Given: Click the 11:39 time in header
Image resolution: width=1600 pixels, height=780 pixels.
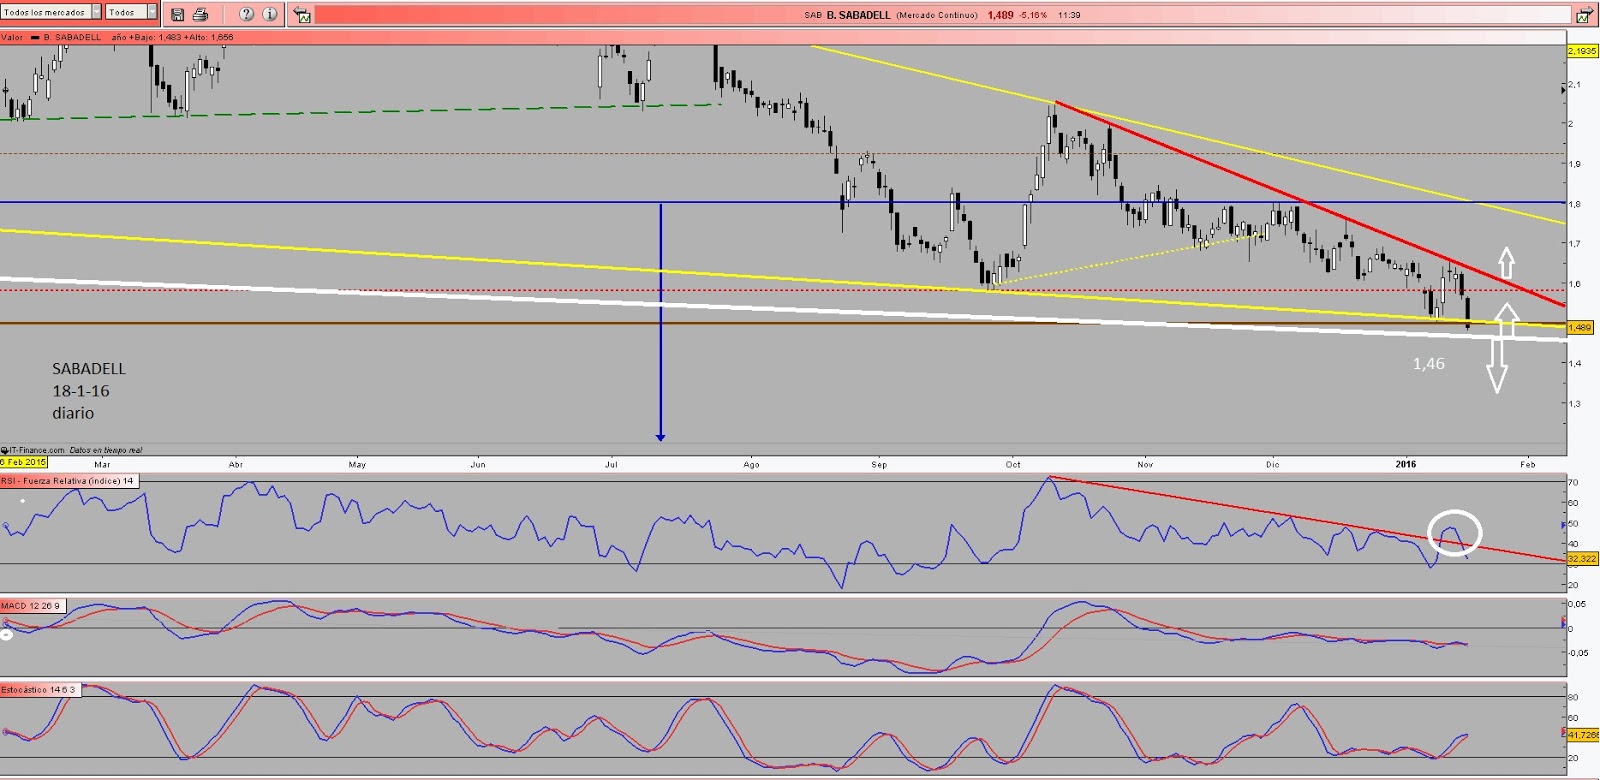Looking at the screenshot, I should (x=1069, y=15).
